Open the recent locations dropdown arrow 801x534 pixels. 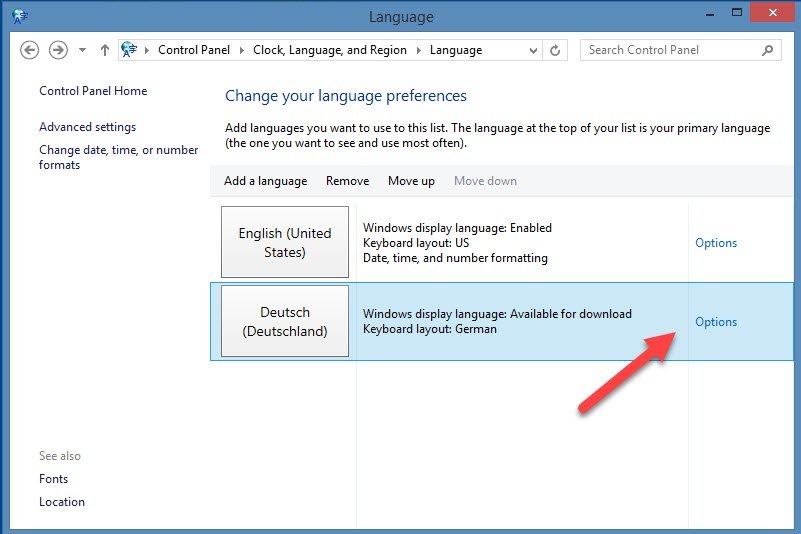(82, 50)
